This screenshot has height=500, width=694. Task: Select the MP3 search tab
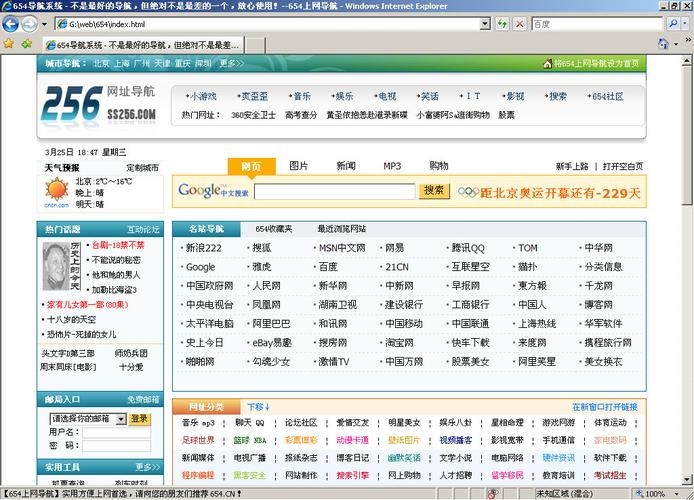pyautogui.click(x=392, y=166)
